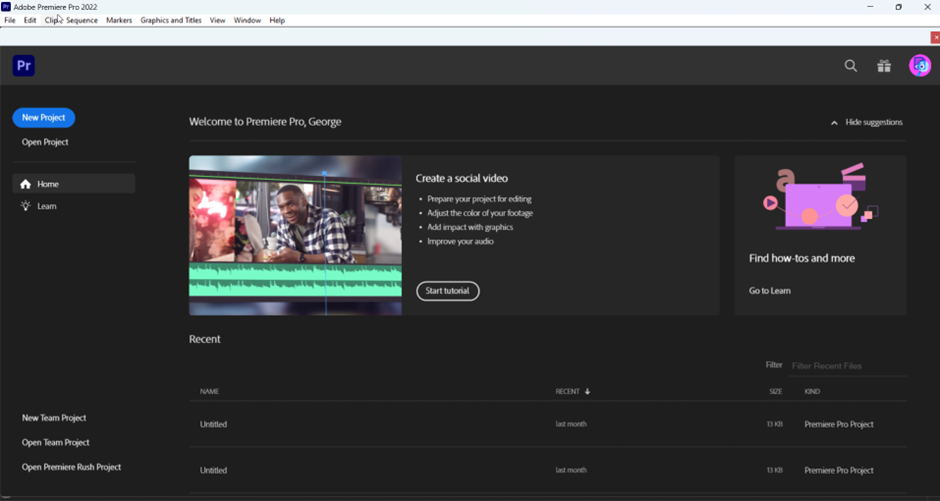Click the Premiere Pro title bar app icon
940x501 pixels.
coord(6,7)
